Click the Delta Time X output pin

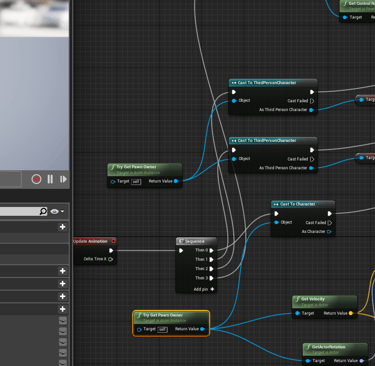click(x=111, y=259)
